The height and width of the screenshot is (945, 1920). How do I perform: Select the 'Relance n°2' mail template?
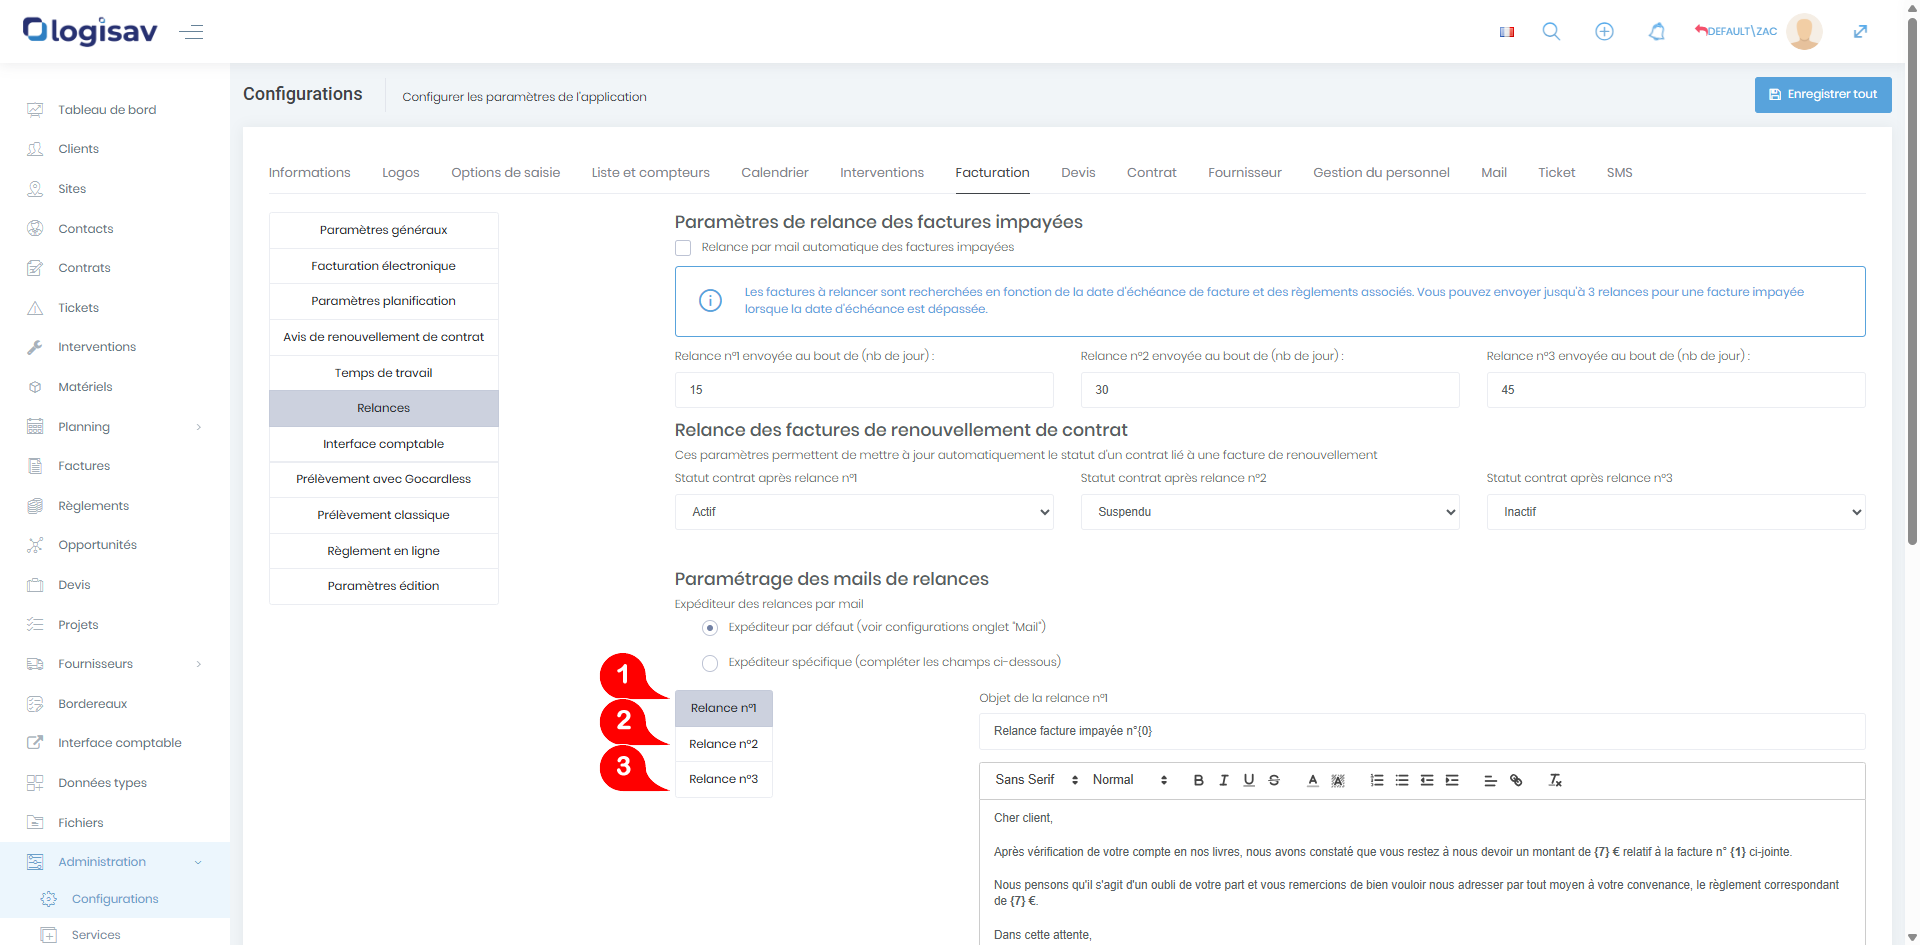coord(723,744)
